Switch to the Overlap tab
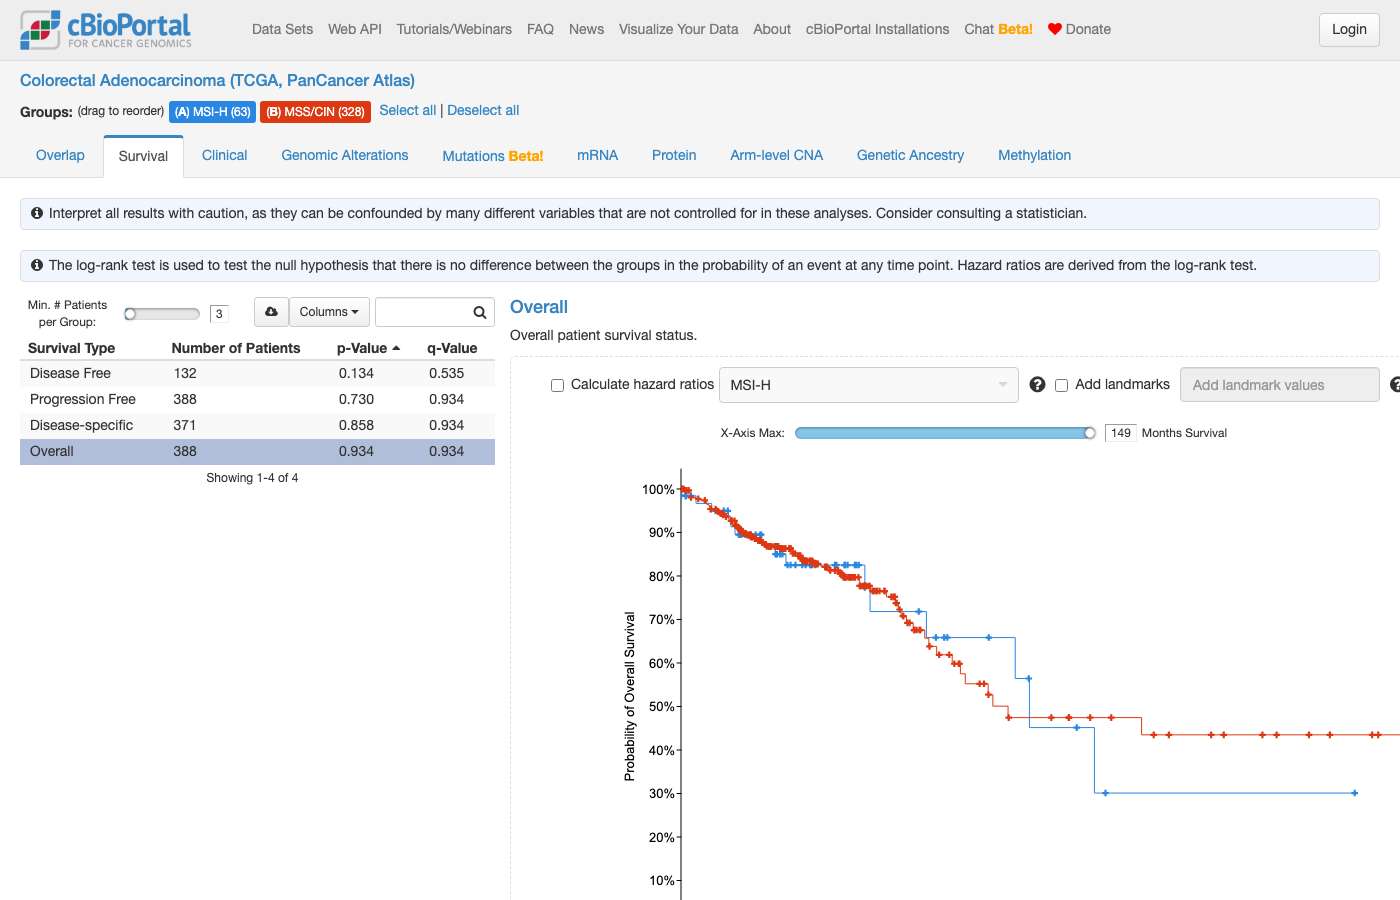Screen dimensions: 1400x900 (60, 155)
